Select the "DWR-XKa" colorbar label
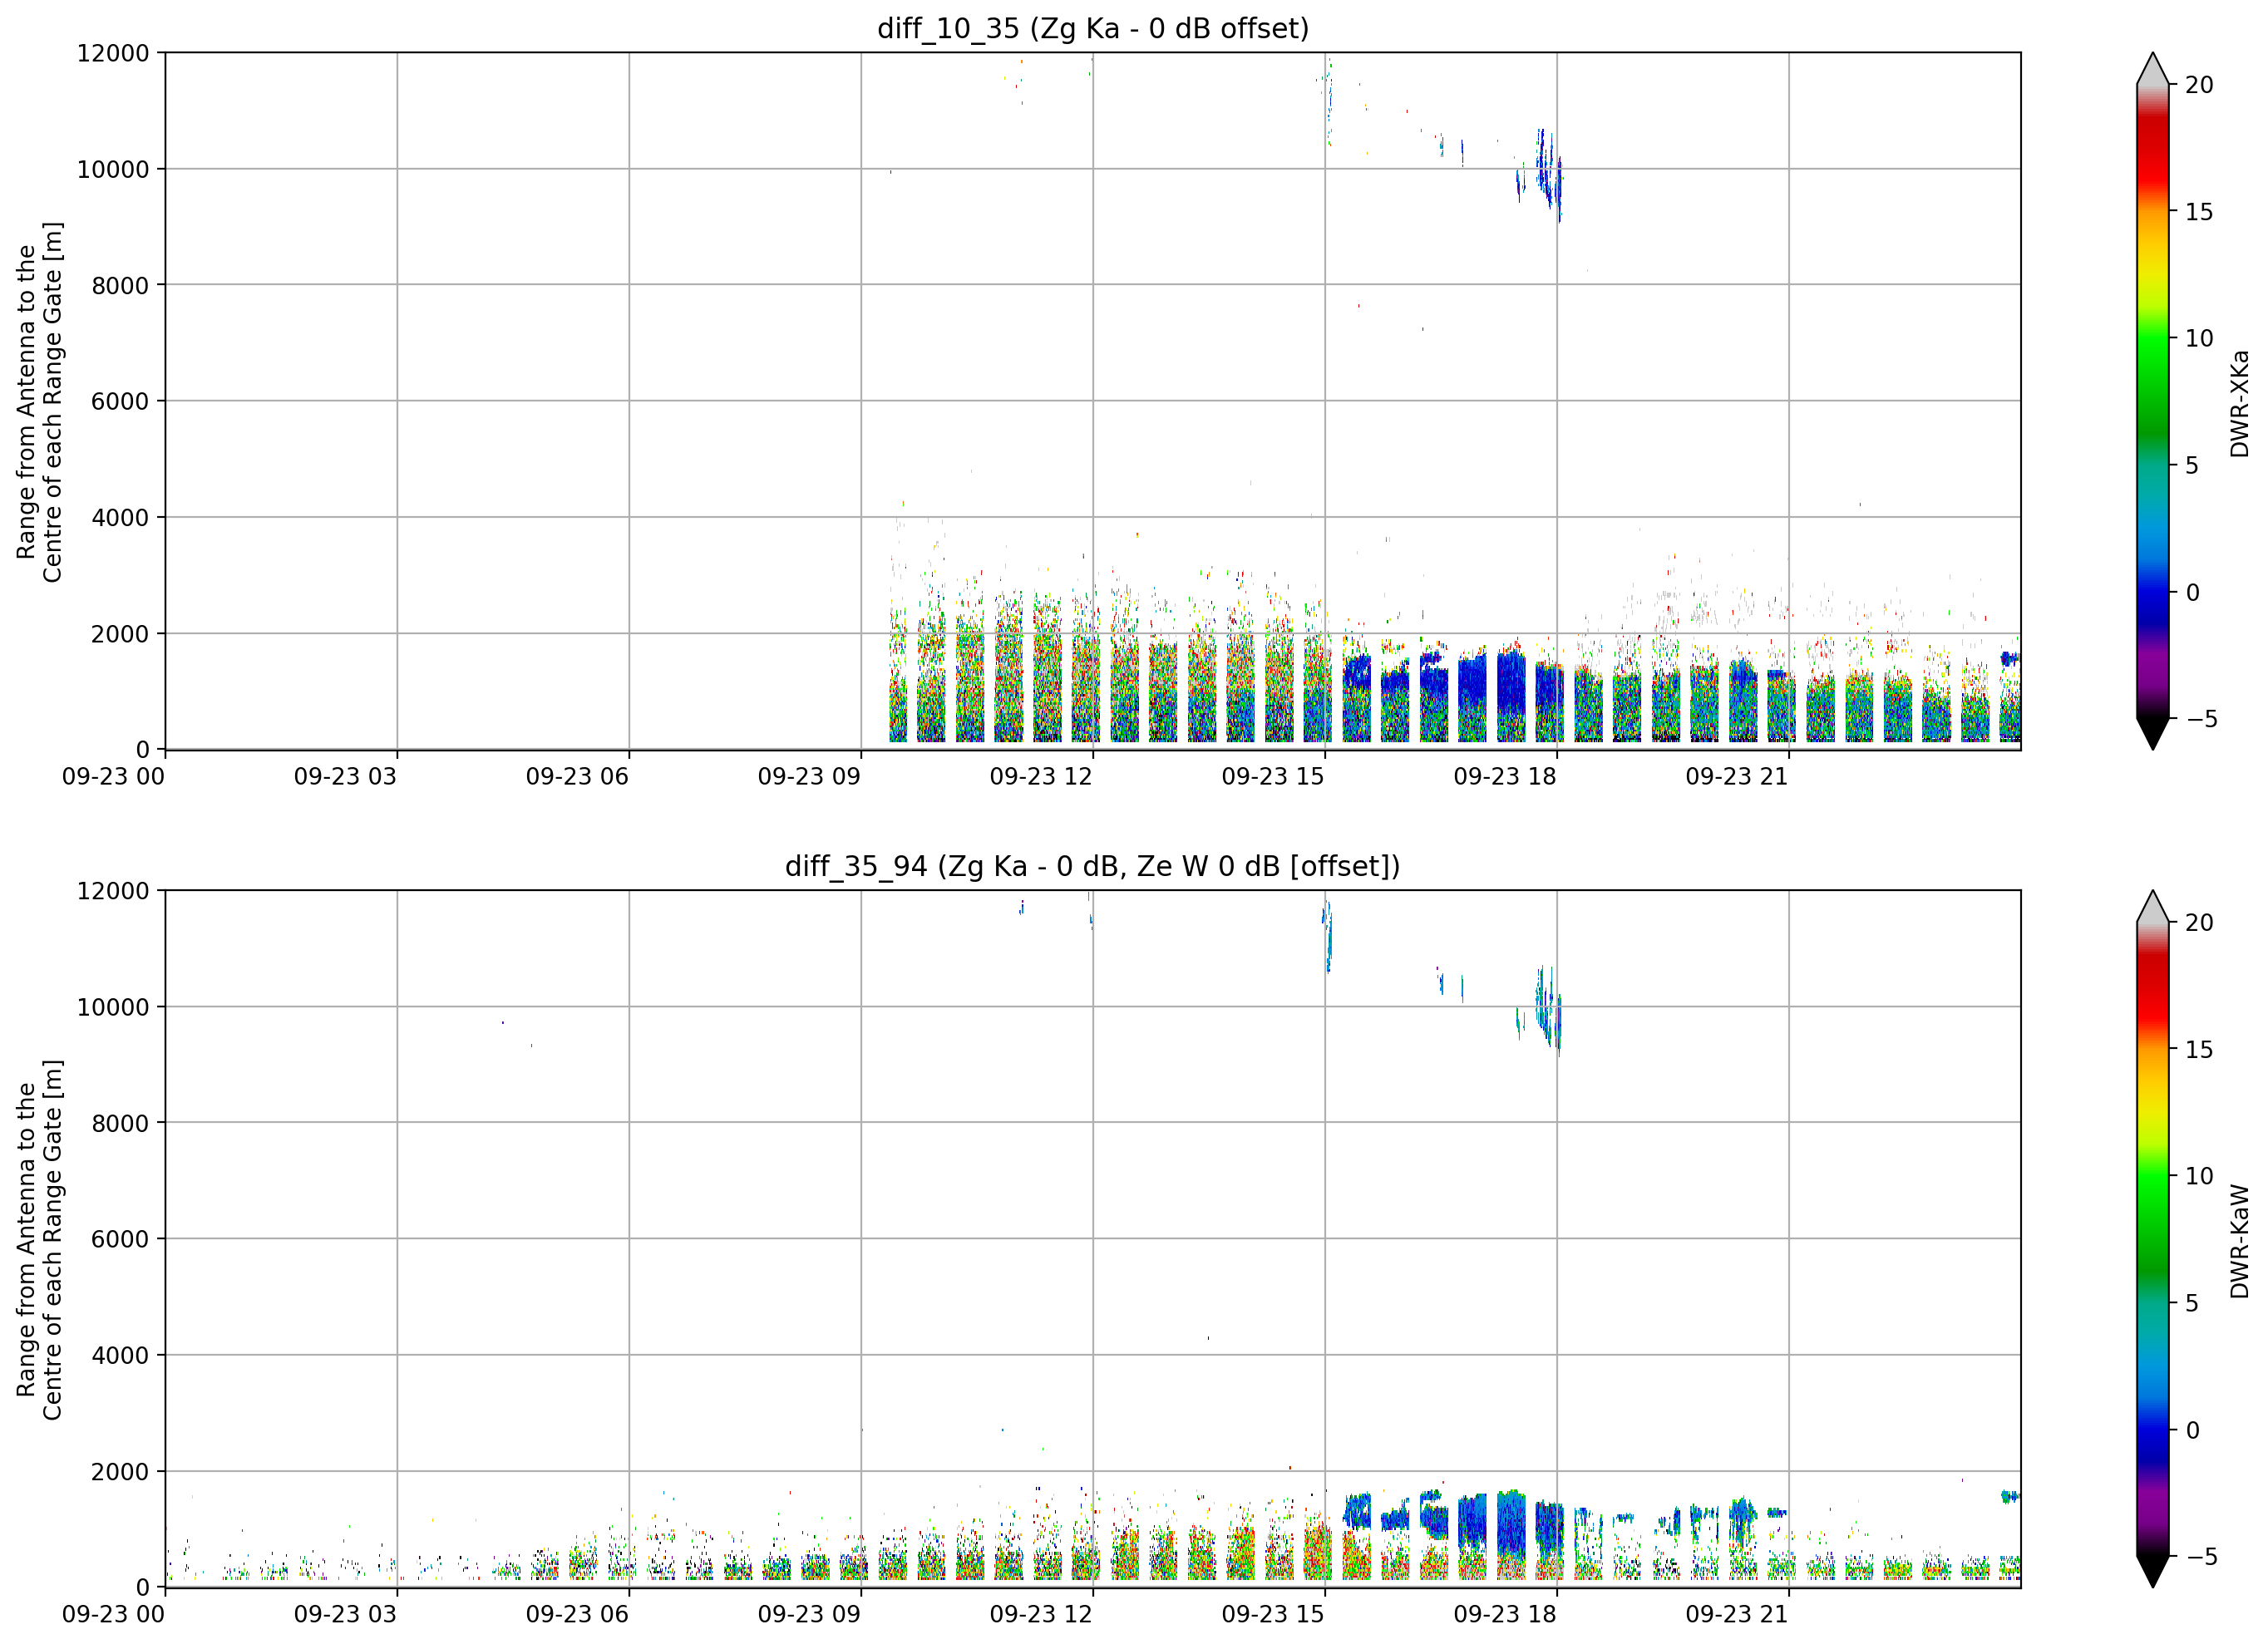Viewport: 2268px width, 1644px height. (2239, 402)
